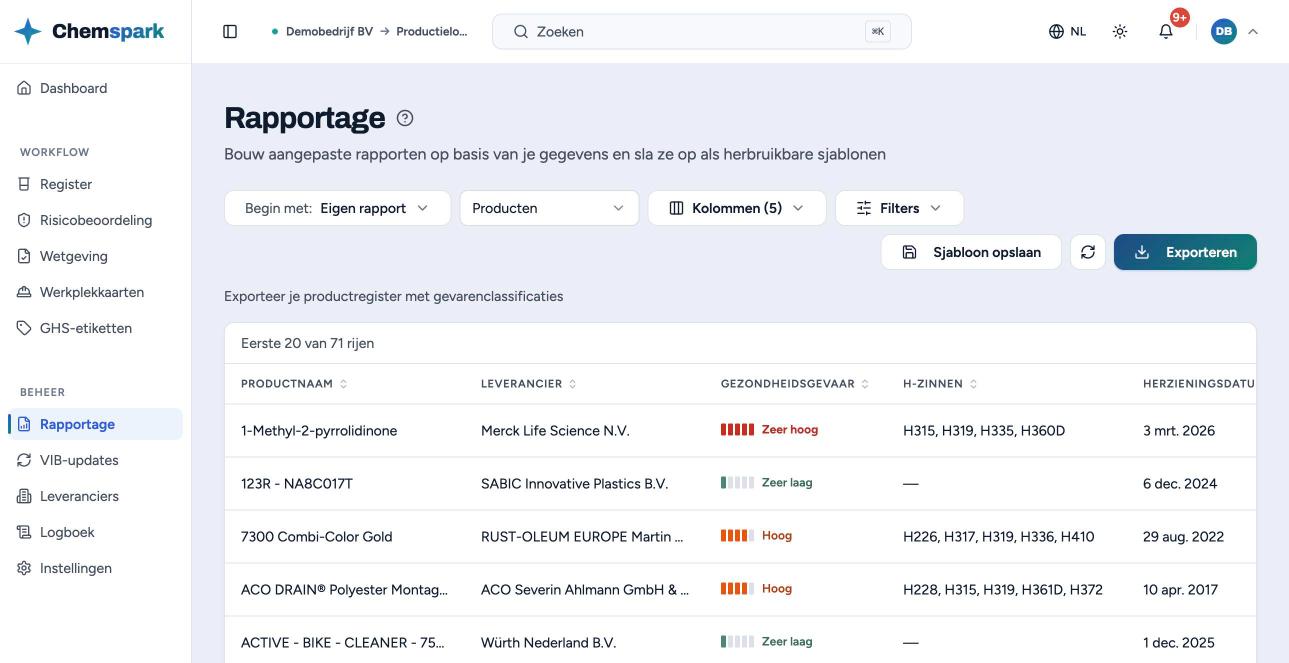This screenshot has width=1289, height=663.
Task: Expand the user menu chevron
Action: pos(1253,32)
